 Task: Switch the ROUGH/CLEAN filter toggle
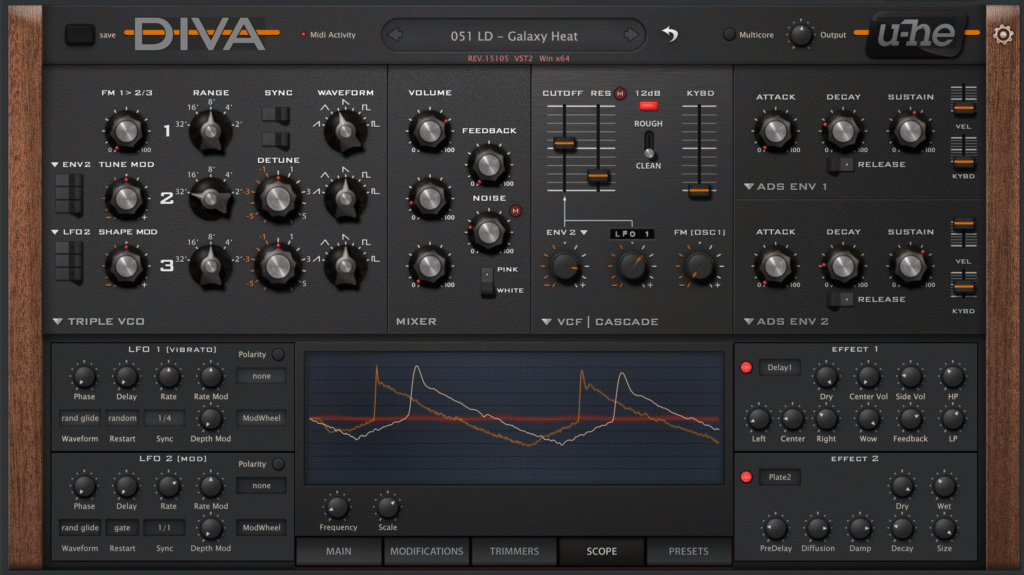point(648,144)
